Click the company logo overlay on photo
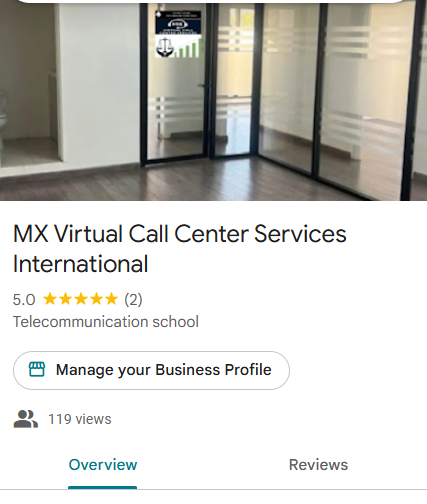The width and height of the screenshot is (427, 504). pyautogui.click(x=178, y=34)
